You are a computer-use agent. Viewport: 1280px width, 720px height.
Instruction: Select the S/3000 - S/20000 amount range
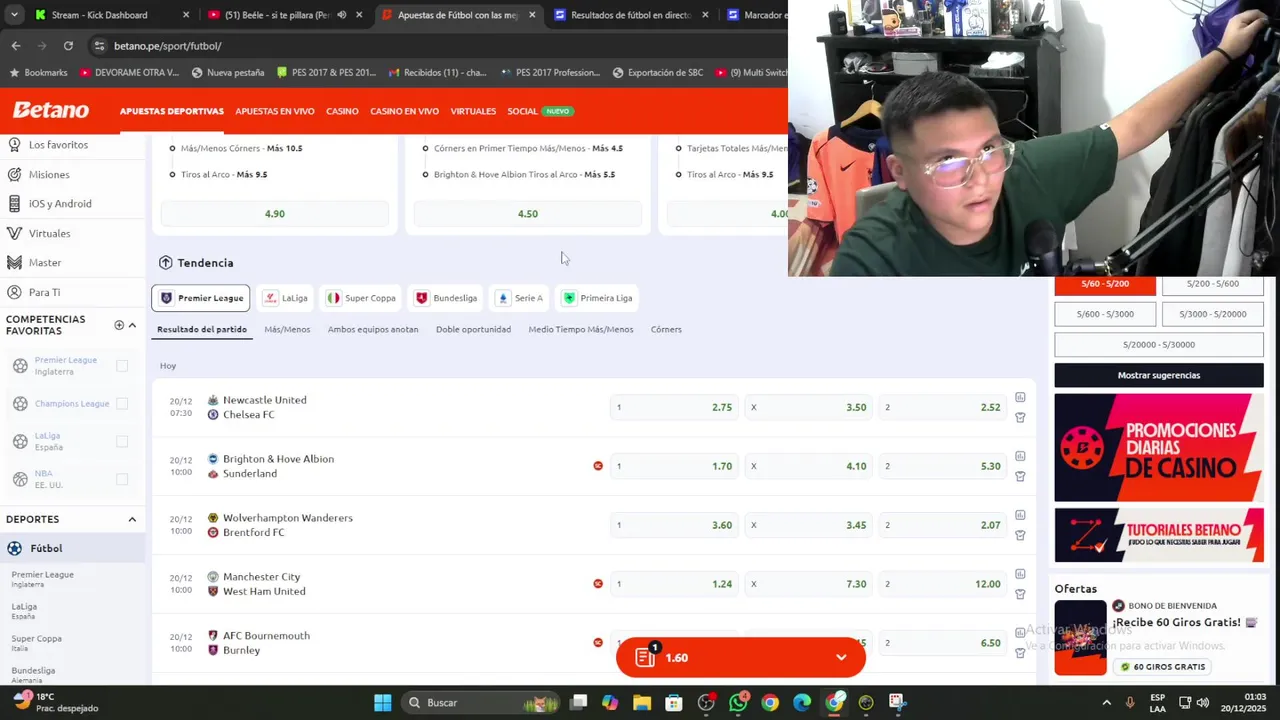click(x=1212, y=314)
